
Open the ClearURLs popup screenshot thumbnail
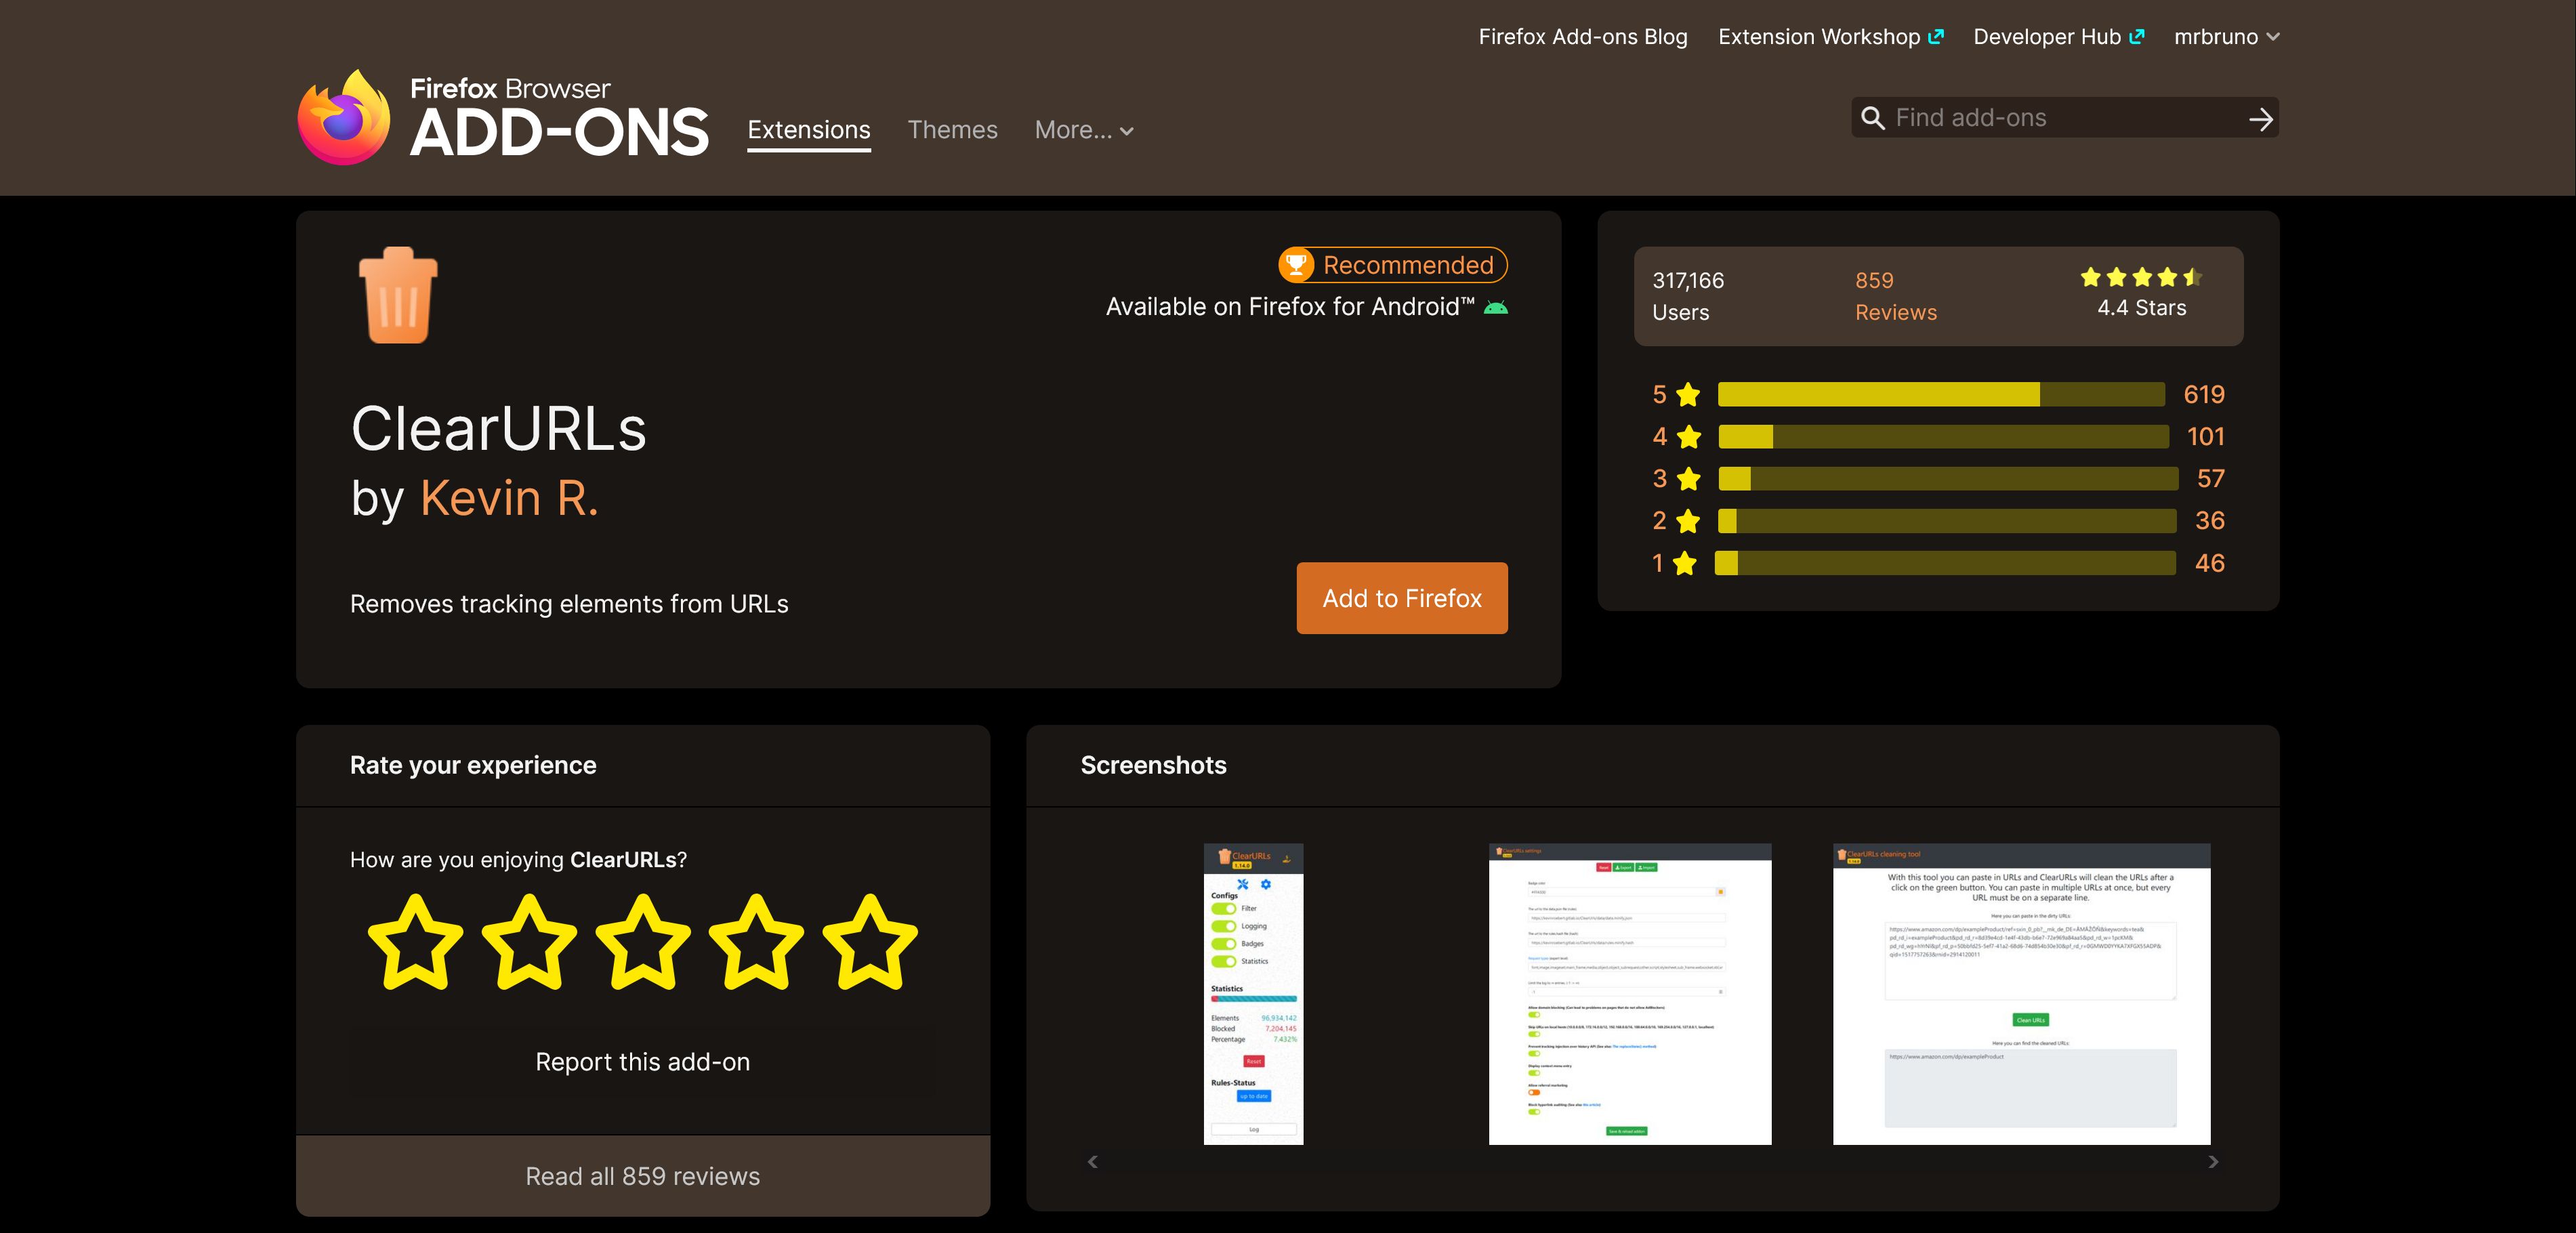[1254, 994]
